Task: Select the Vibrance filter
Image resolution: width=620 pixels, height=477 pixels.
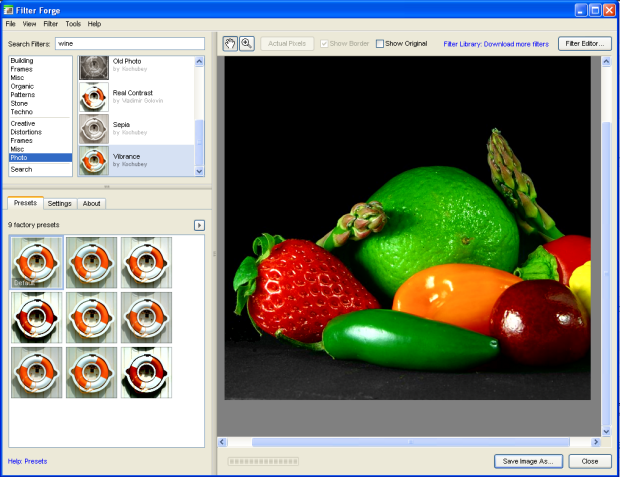Action: pyautogui.click(x=136, y=160)
